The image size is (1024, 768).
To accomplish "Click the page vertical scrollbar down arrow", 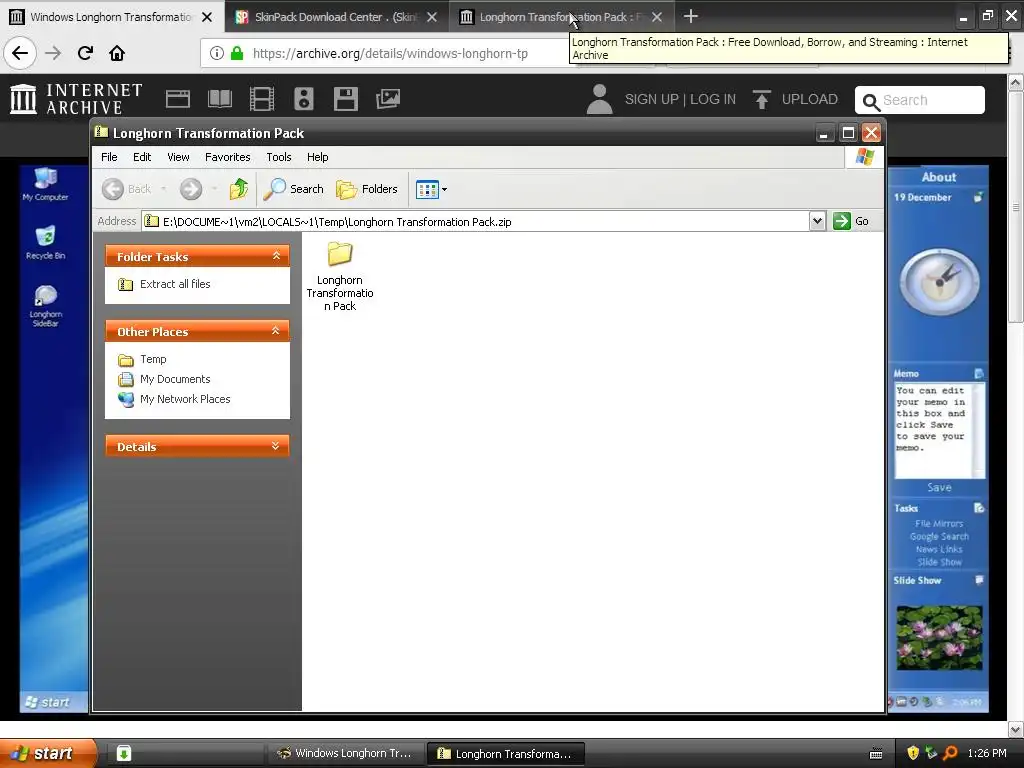I will click(x=1016, y=729).
